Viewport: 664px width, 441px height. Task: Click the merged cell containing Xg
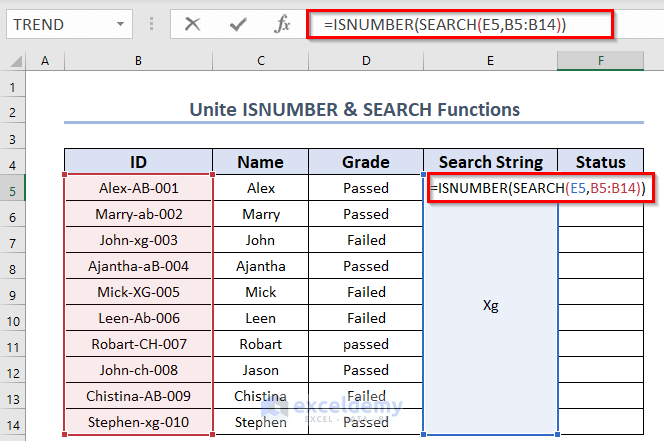[490, 306]
